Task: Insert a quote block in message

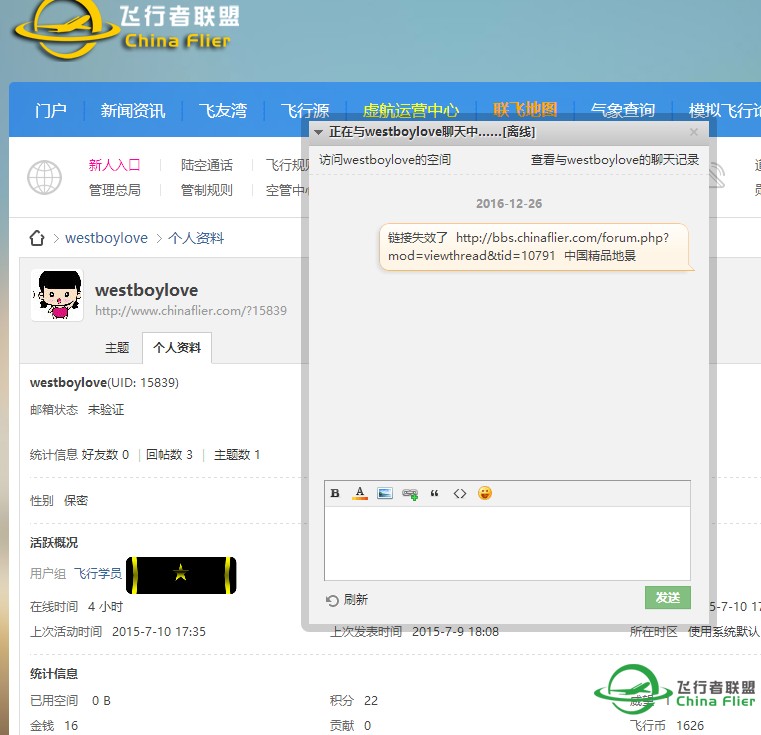Action: pos(435,493)
